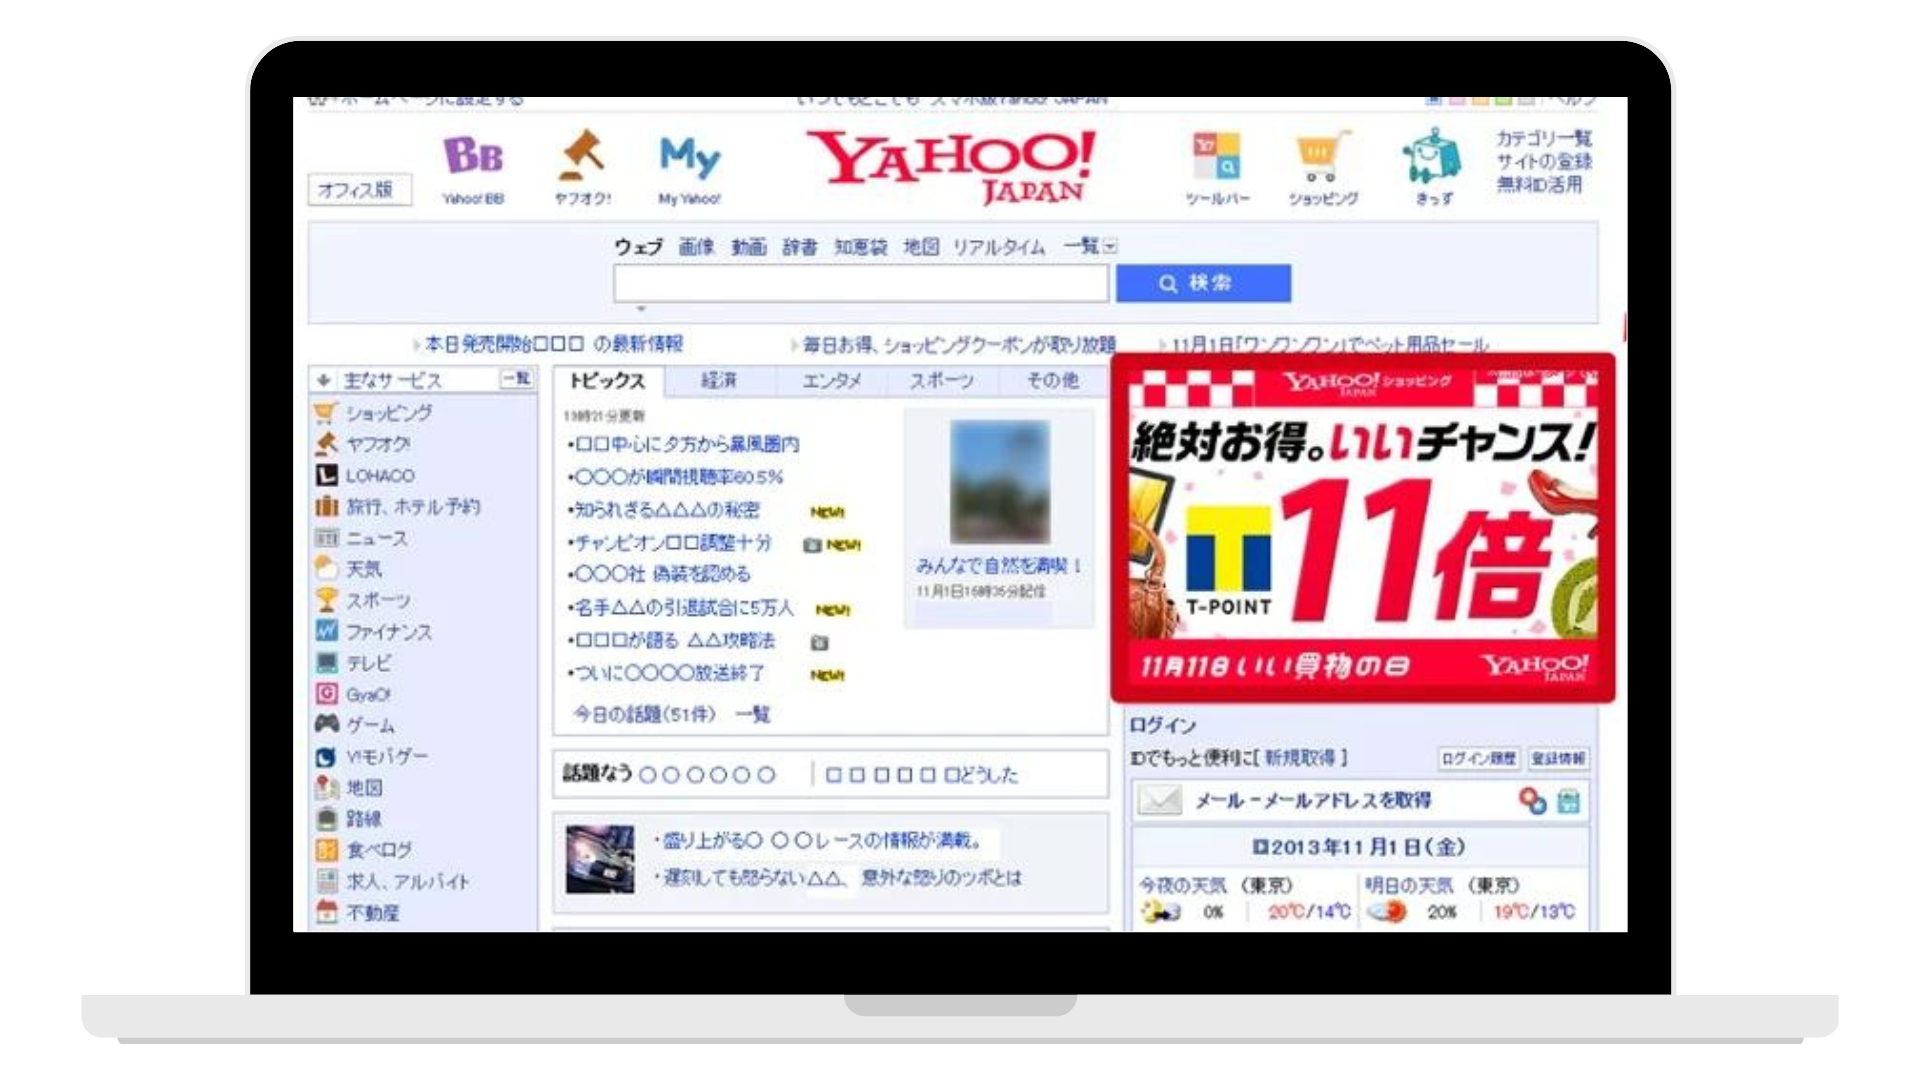Select the トピックス tab
Image resolution: width=1920 pixels, height=1080 pixels.
coord(607,380)
